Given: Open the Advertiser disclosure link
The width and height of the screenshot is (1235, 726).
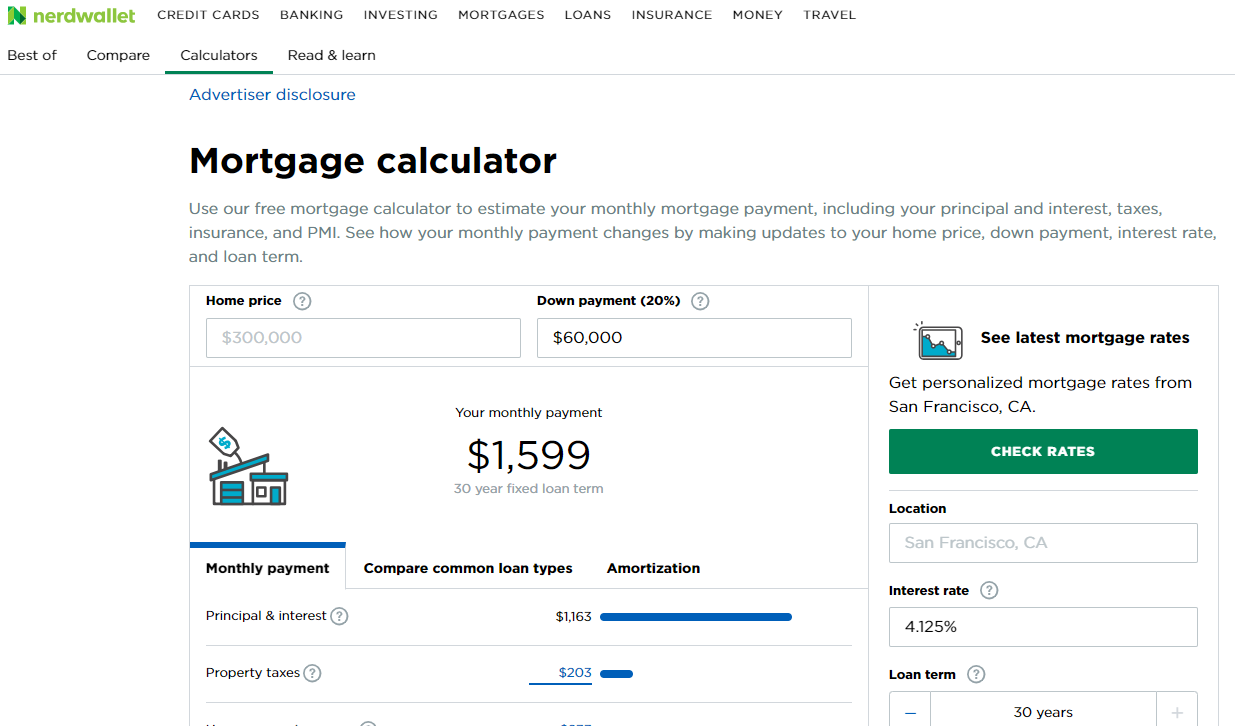Looking at the screenshot, I should (x=272, y=95).
